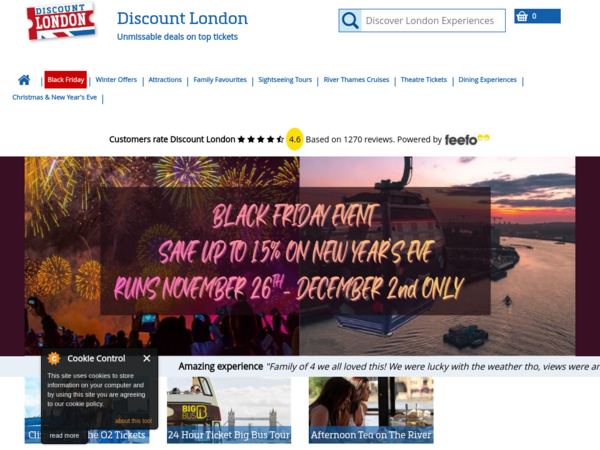Click the home icon in navigation
The image size is (600, 450).
[x=24, y=80]
